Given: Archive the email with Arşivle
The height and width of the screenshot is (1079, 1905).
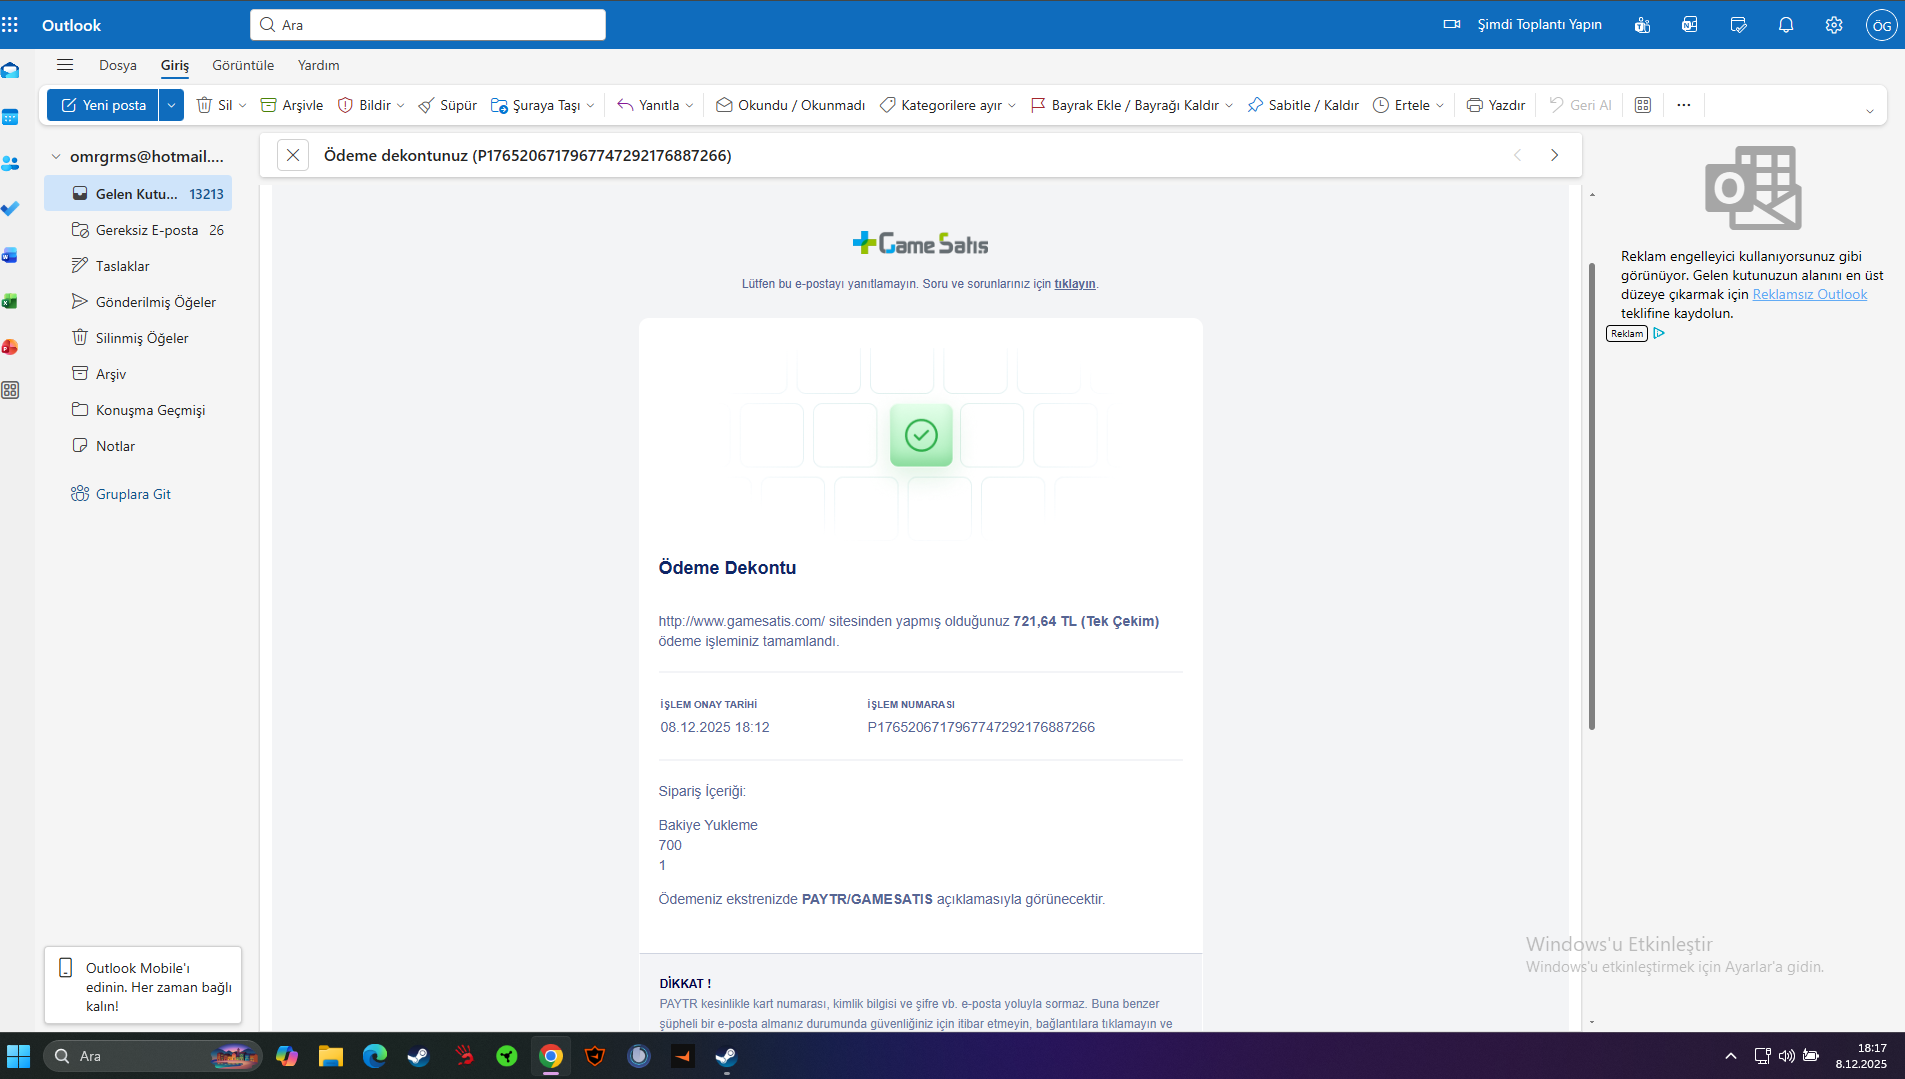Looking at the screenshot, I should click(x=292, y=105).
